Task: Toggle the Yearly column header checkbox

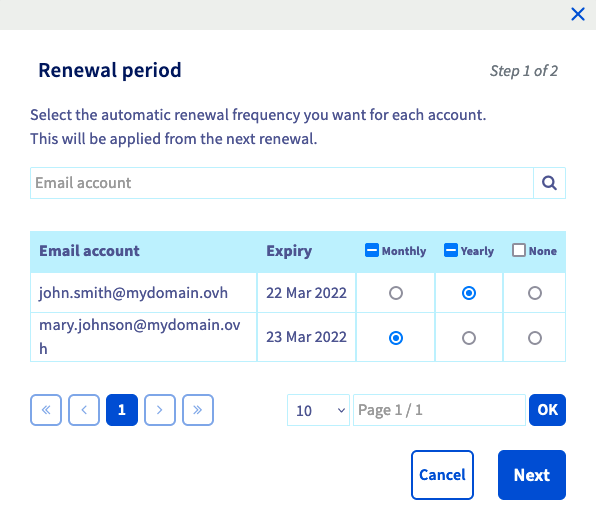Action: (x=451, y=251)
